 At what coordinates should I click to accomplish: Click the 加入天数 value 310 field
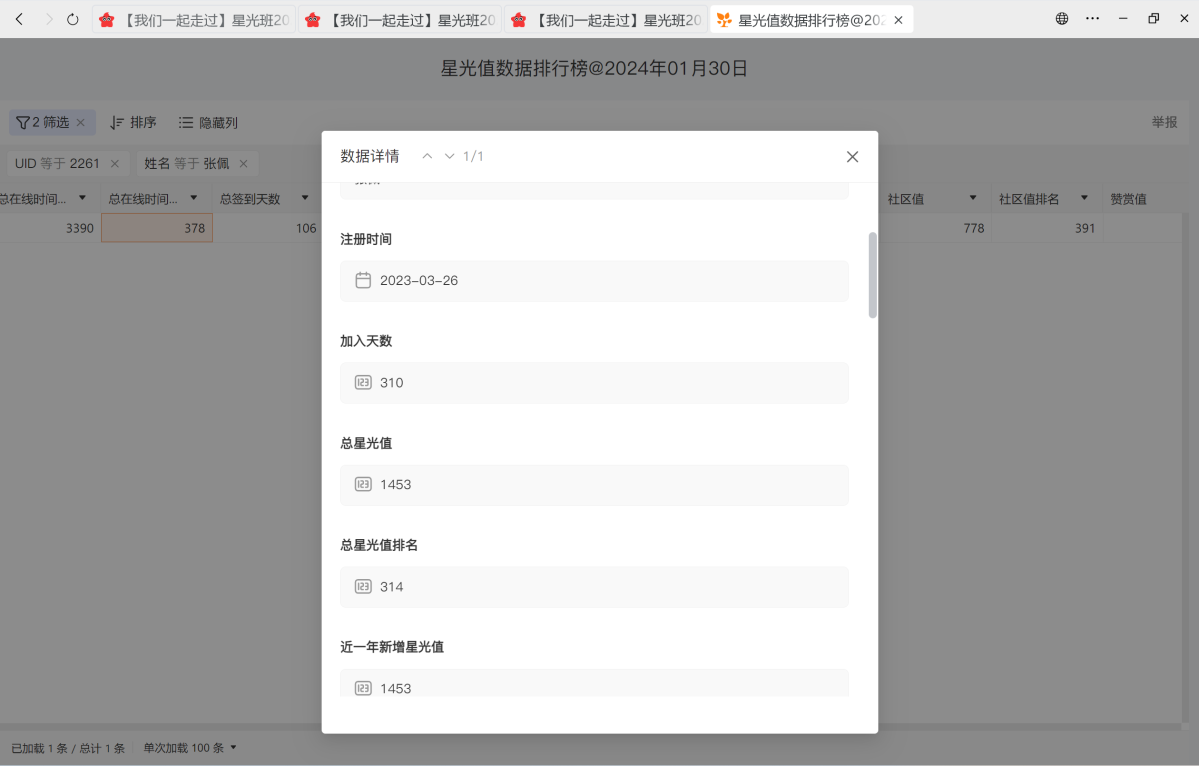click(x=594, y=382)
